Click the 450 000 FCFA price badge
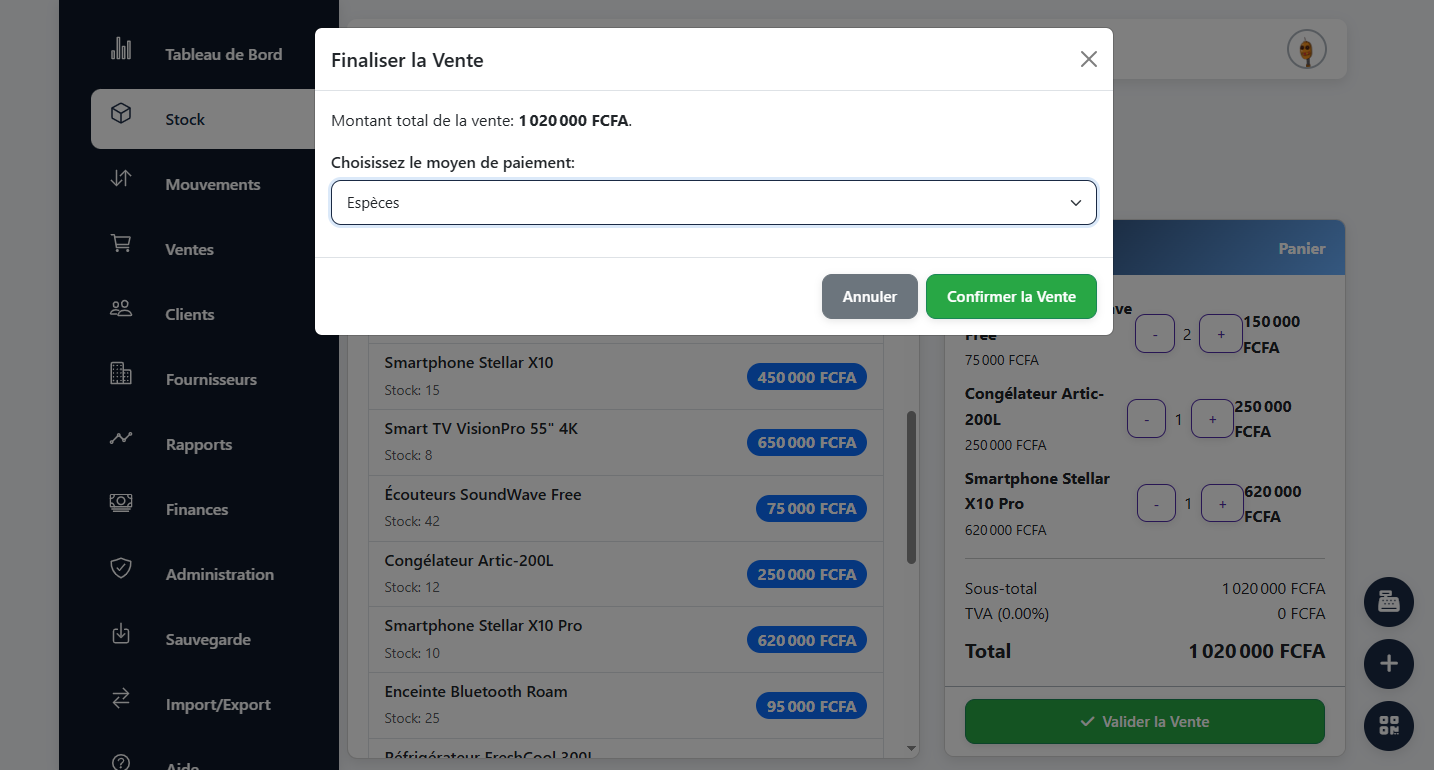Screen dimensions: 1434x770 (x=807, y=377)
